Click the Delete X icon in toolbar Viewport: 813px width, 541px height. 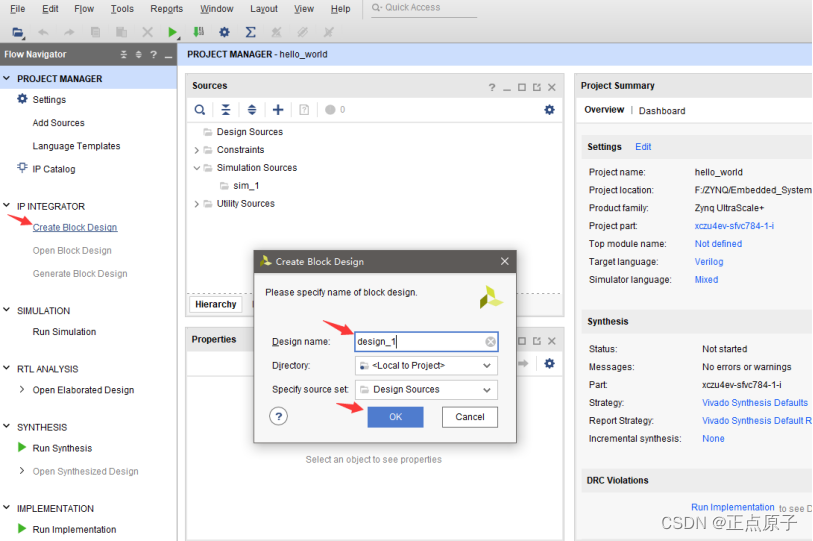click(x=147, y=32)
